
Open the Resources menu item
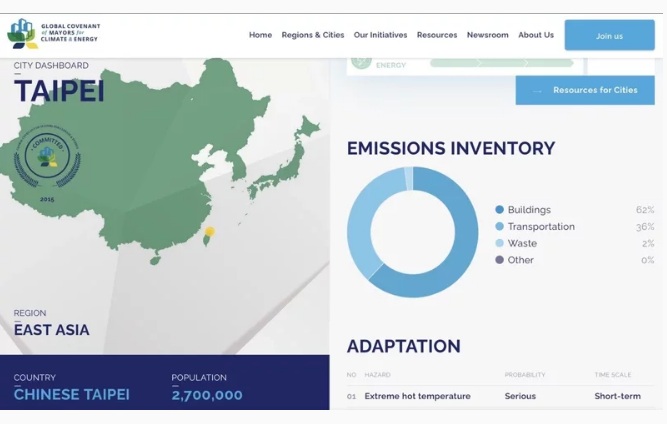tap(437, 35)
